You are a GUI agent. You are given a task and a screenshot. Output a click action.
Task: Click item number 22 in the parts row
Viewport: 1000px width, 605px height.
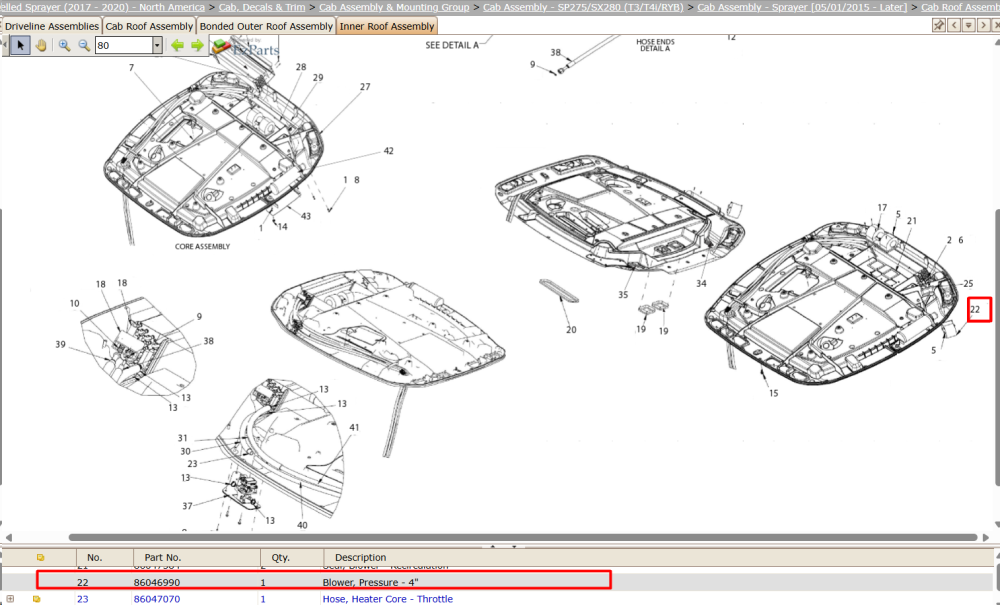(82, 583)
